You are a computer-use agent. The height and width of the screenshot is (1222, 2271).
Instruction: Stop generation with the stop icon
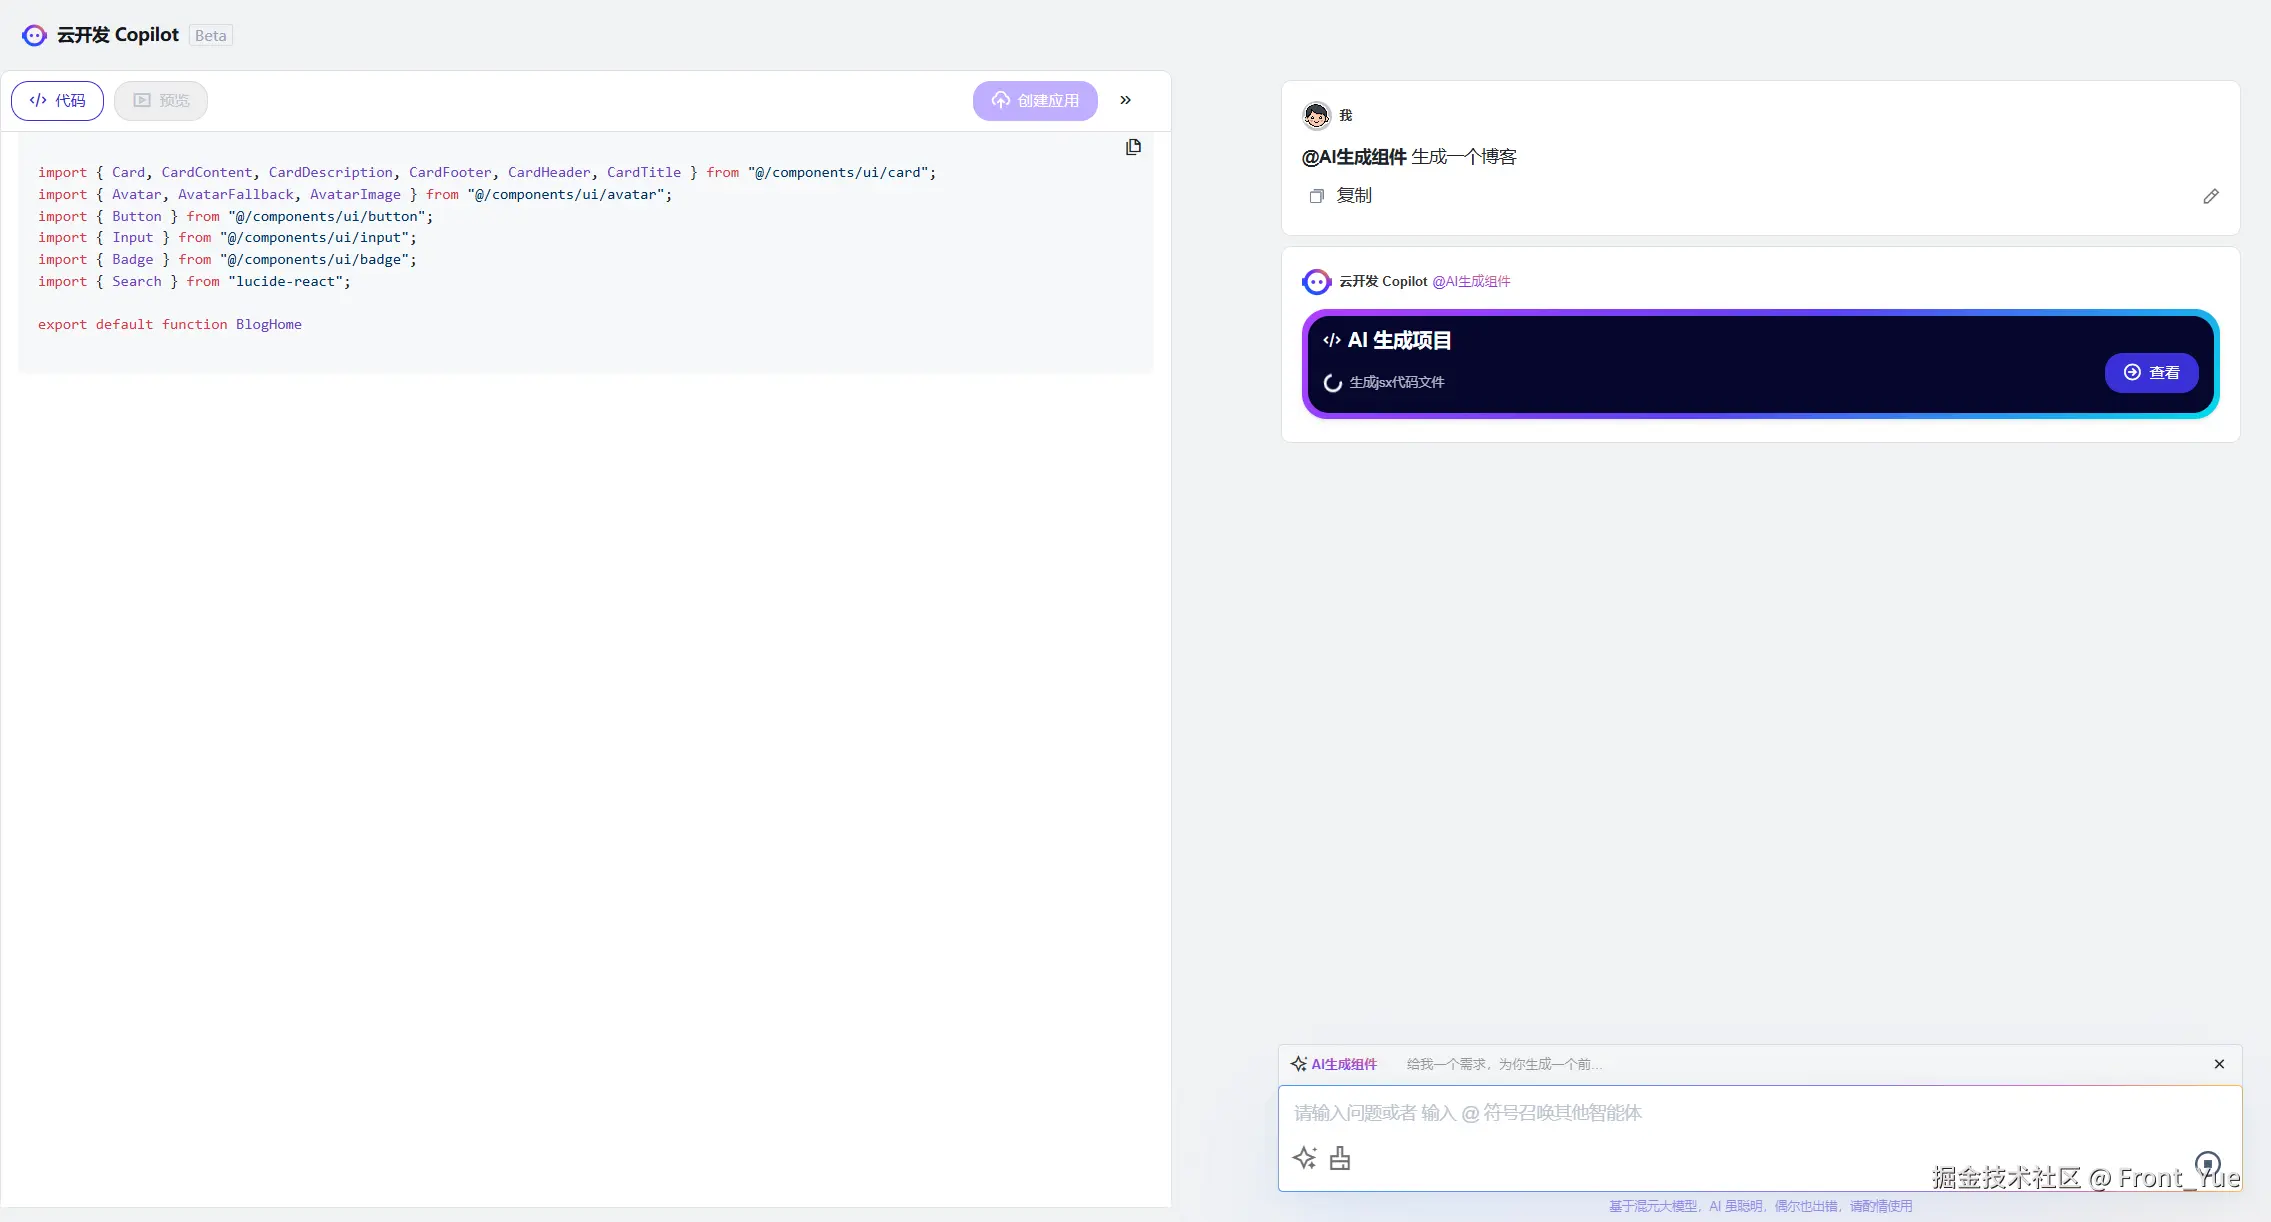2207,1163
